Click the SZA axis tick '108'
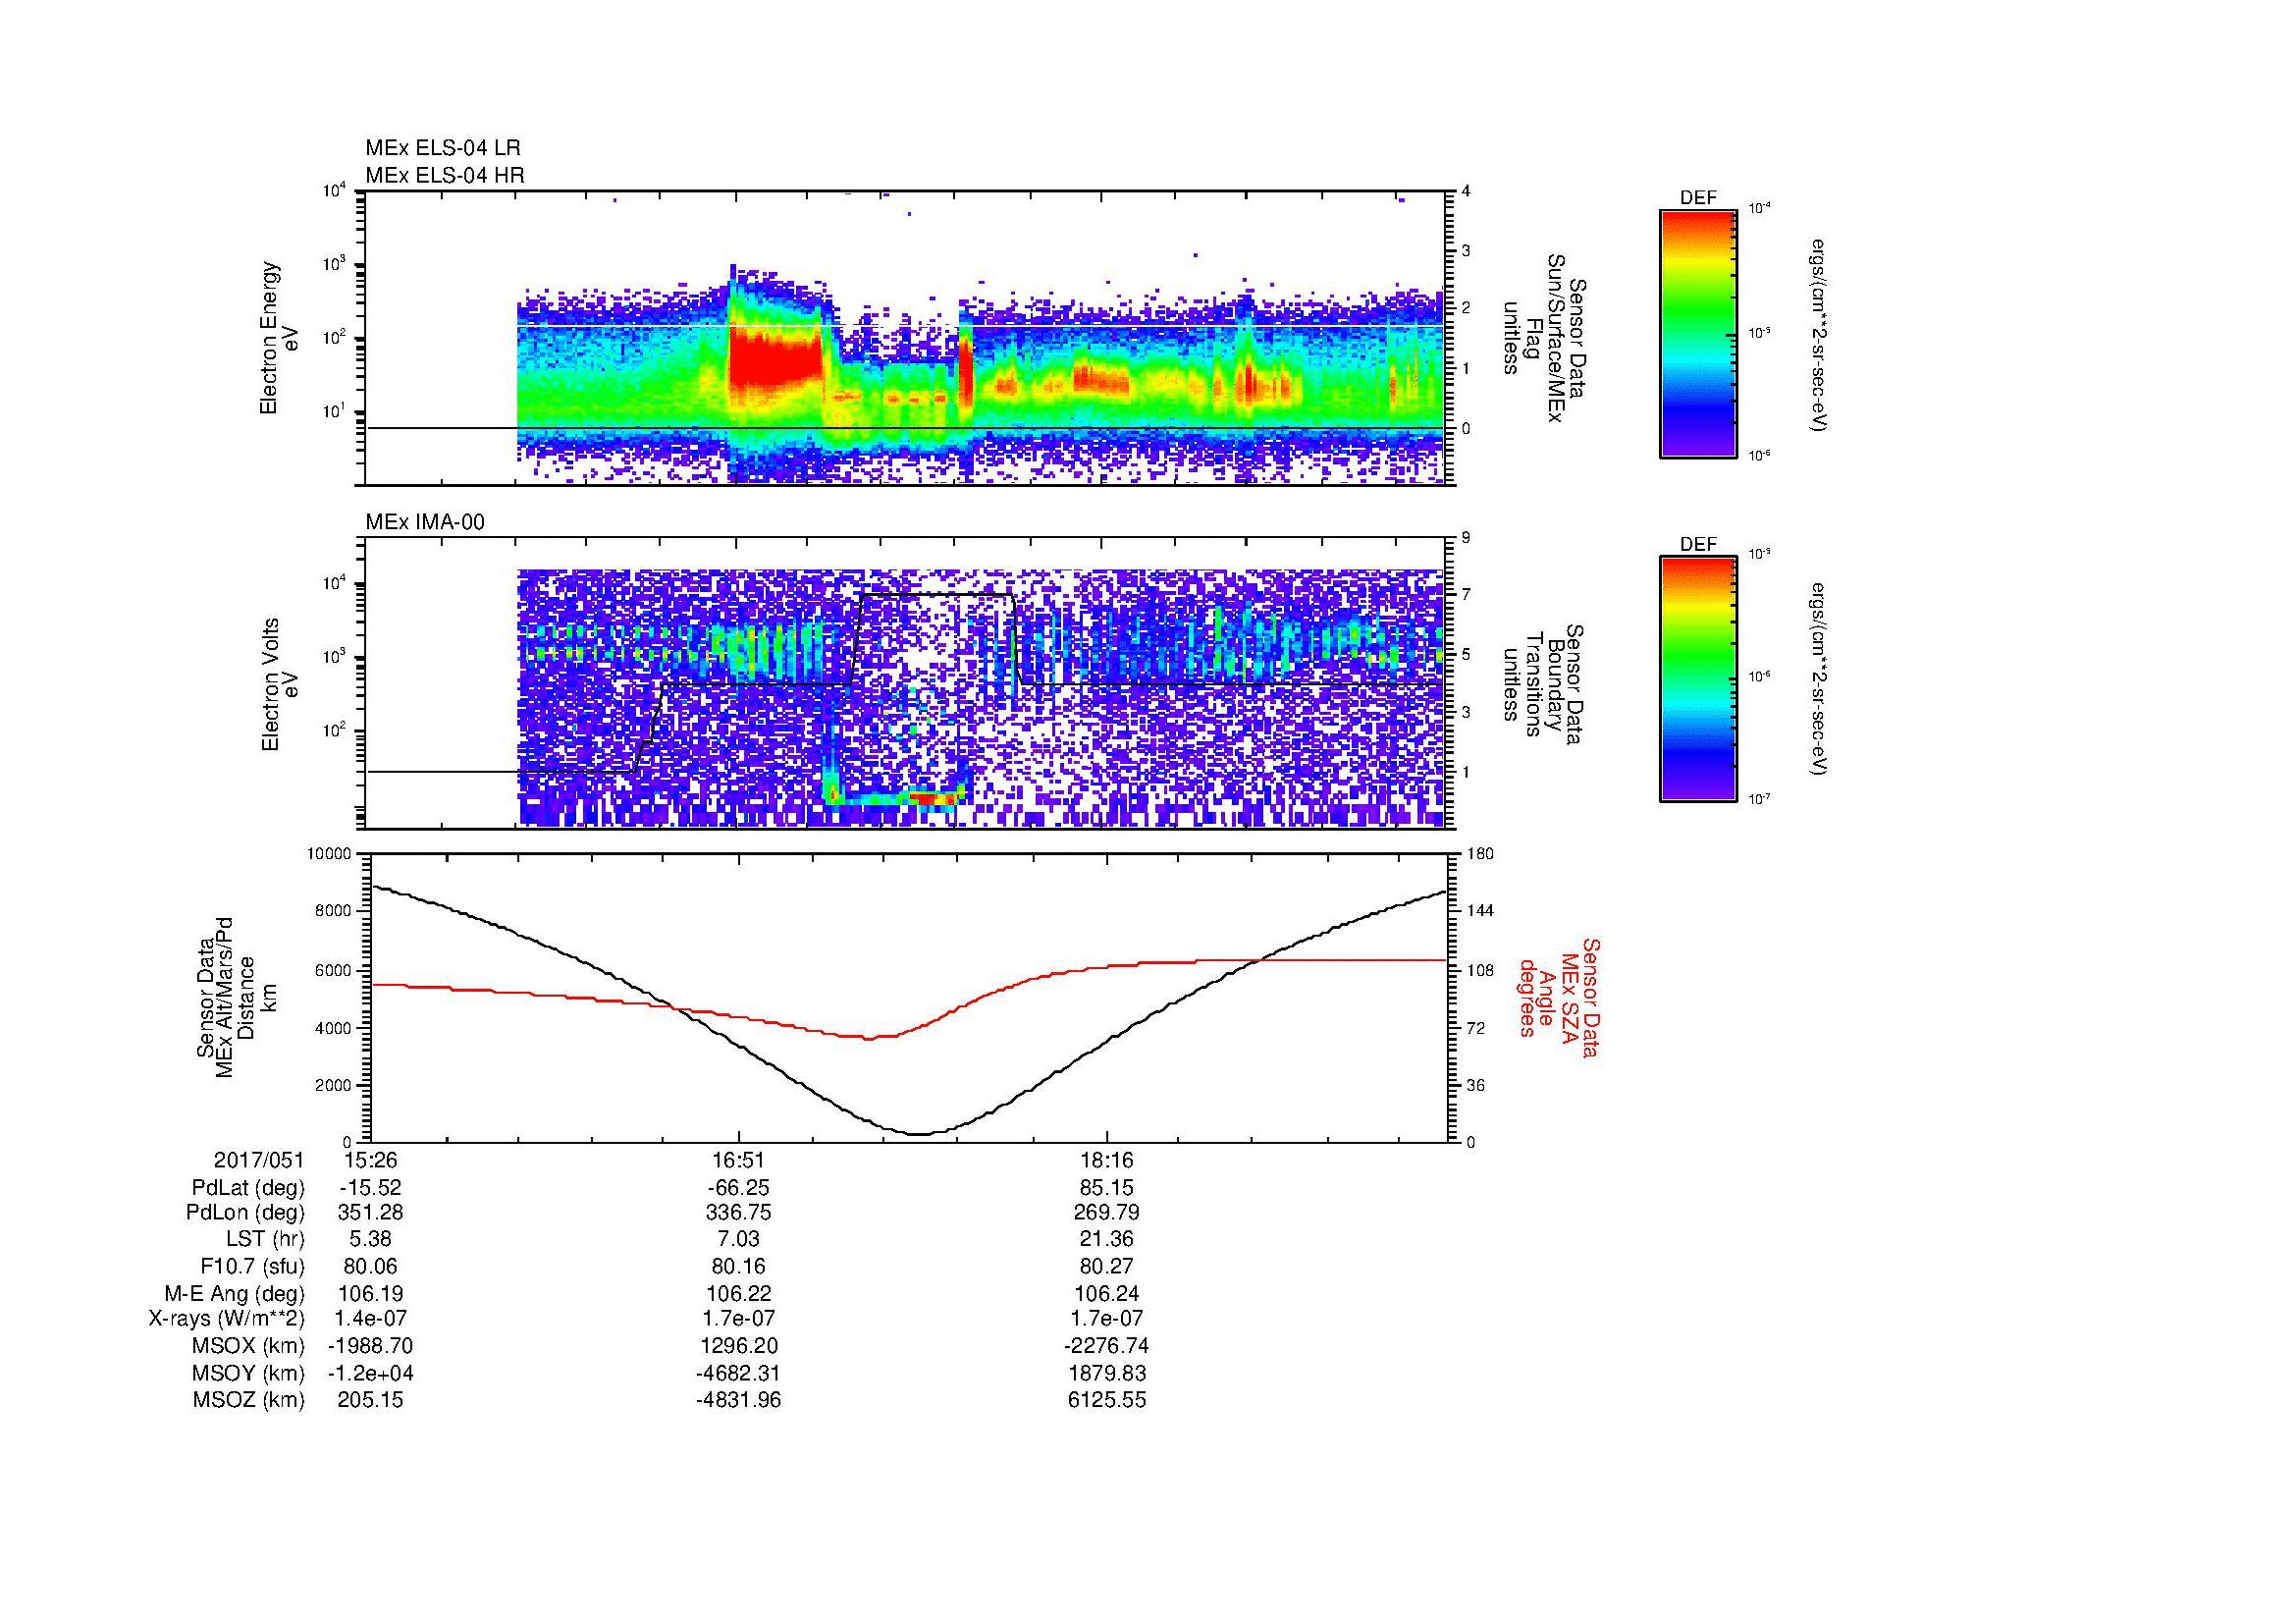The width and height of the screenshot is (2296, 1623). [1480, 970]
